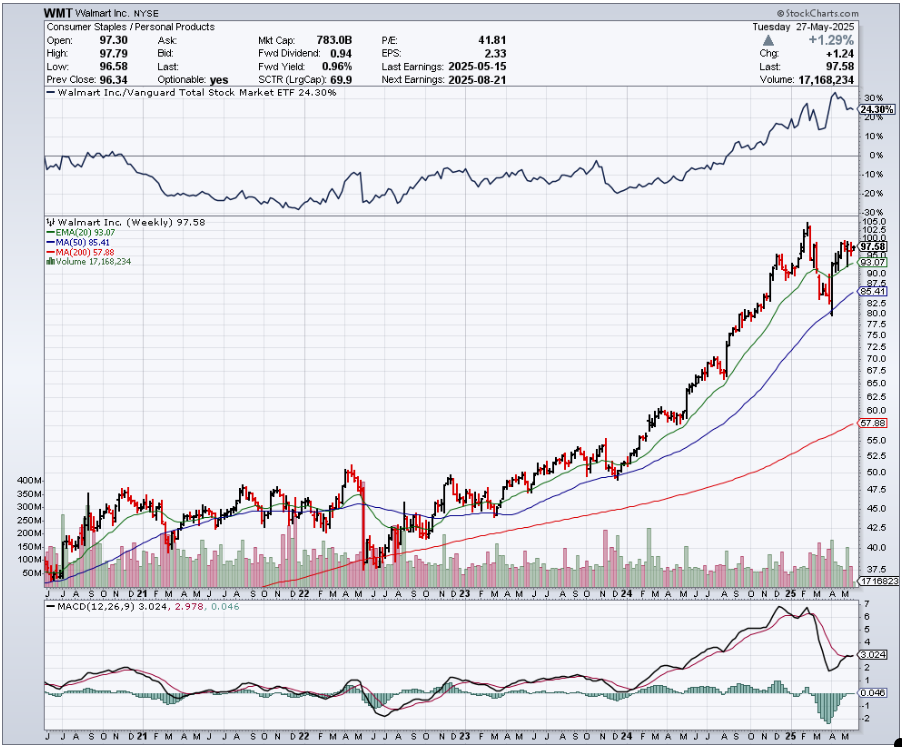The width and height of the screenshot is (902, 747).
Task: Click the red 57.88 tag on the price axis
Action: [873, 423]
